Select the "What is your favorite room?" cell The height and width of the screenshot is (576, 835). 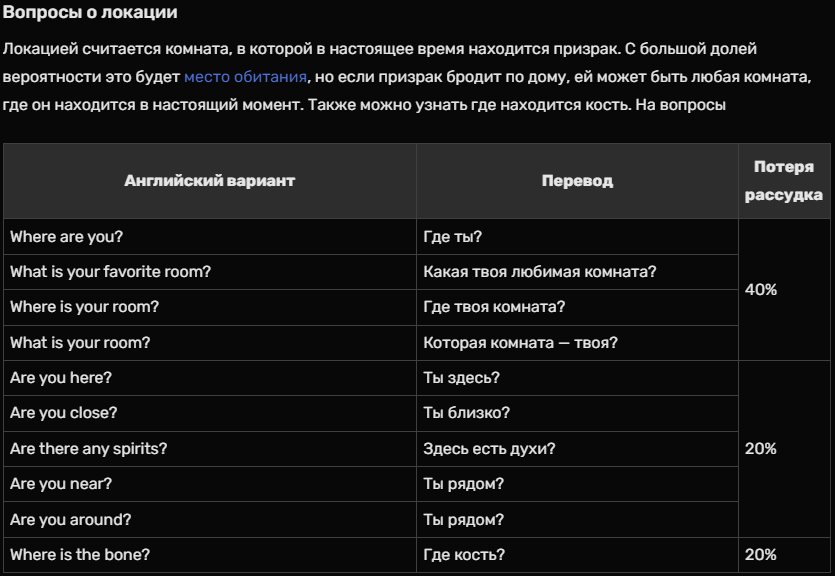coord(110,272)
